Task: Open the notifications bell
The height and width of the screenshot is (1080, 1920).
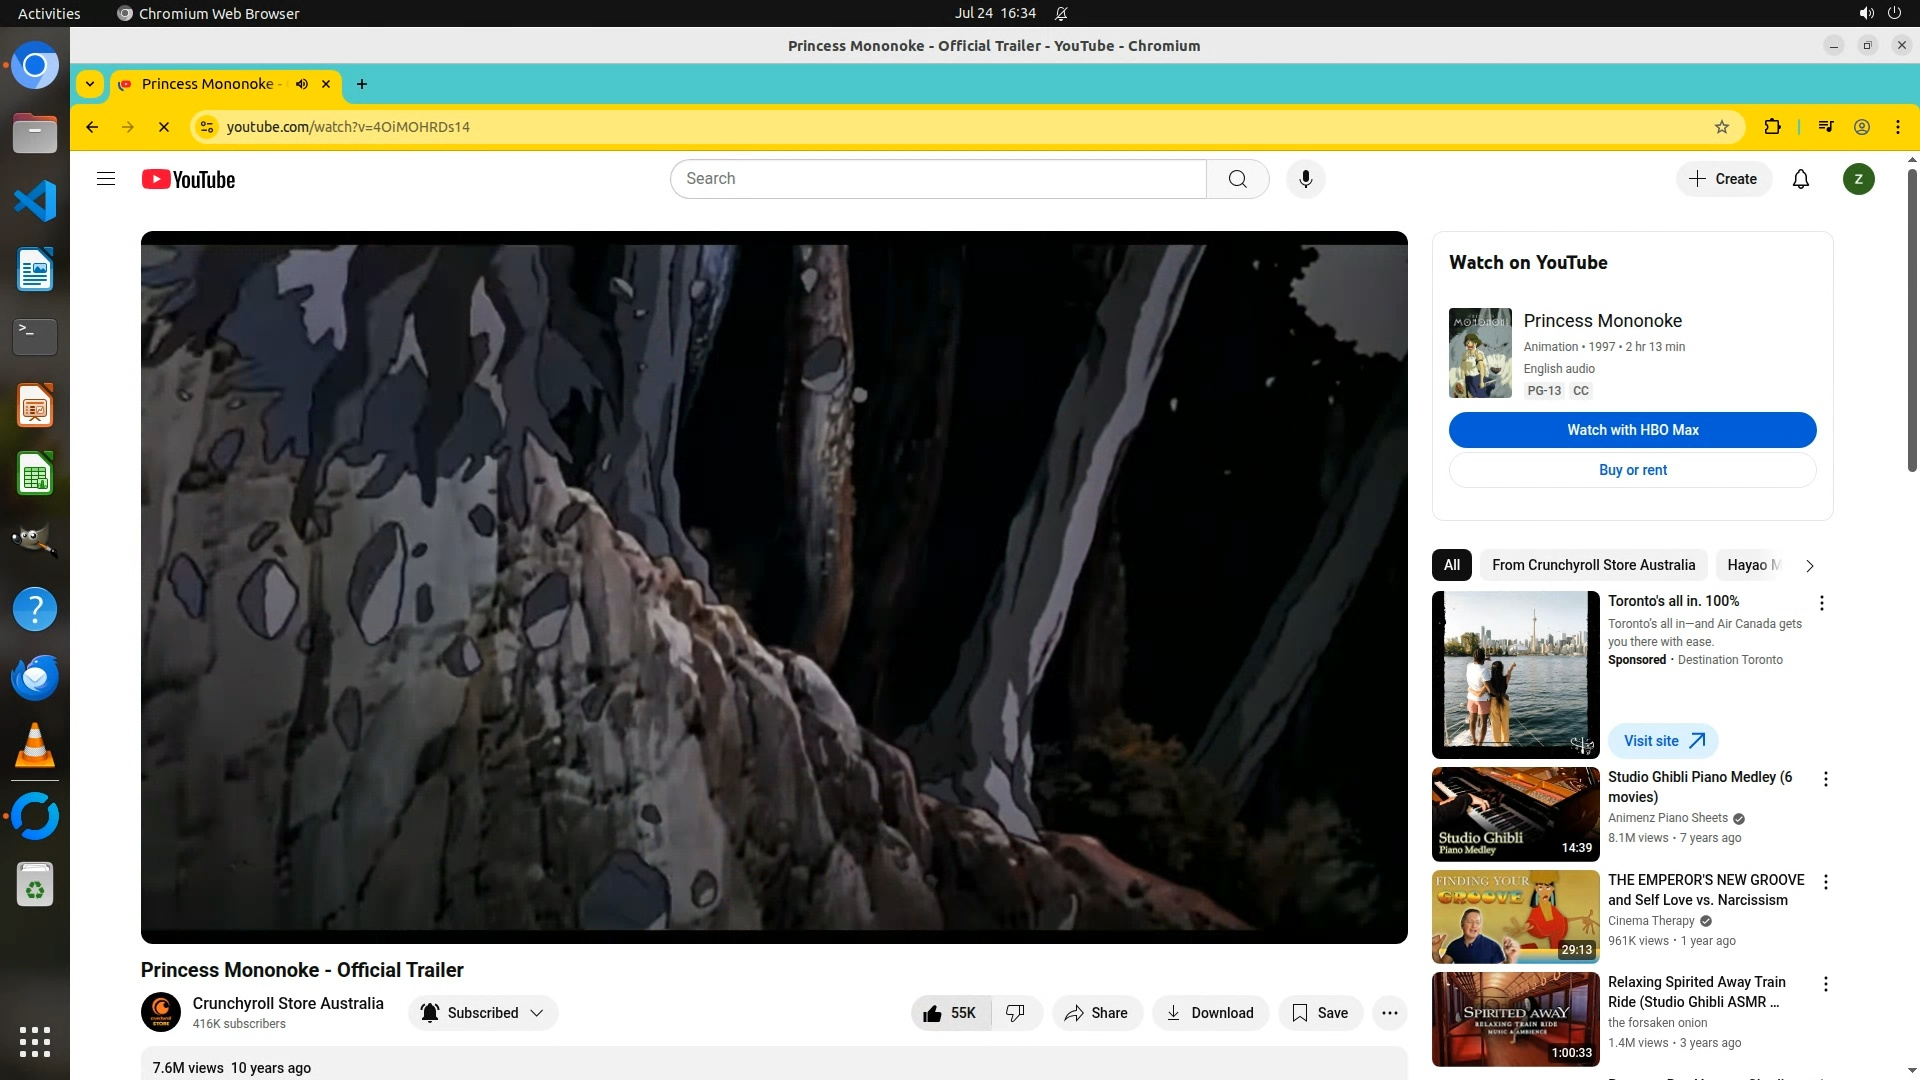Action: pos(1800,179)
